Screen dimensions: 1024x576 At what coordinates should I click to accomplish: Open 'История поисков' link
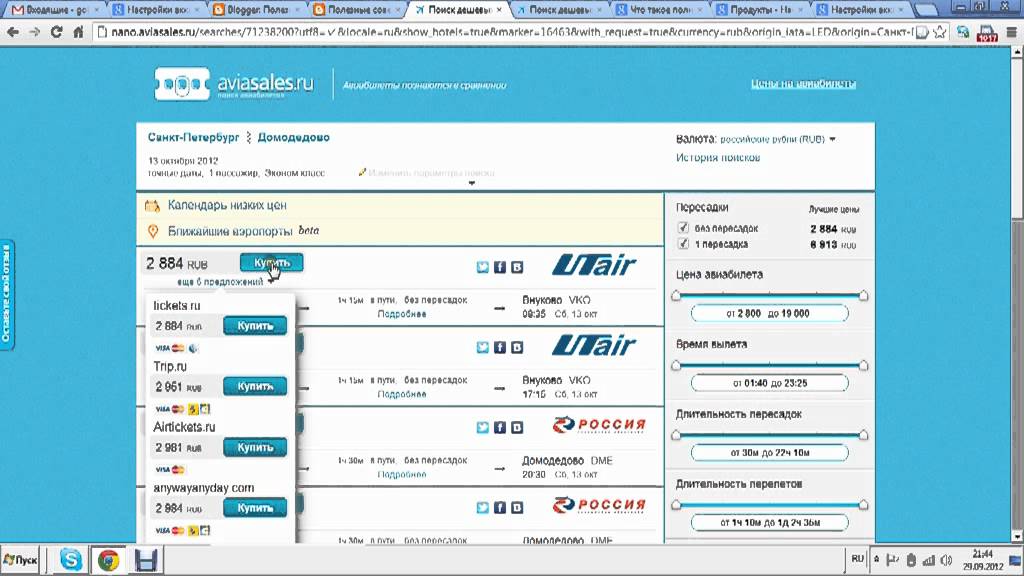(x=718, y=157)
